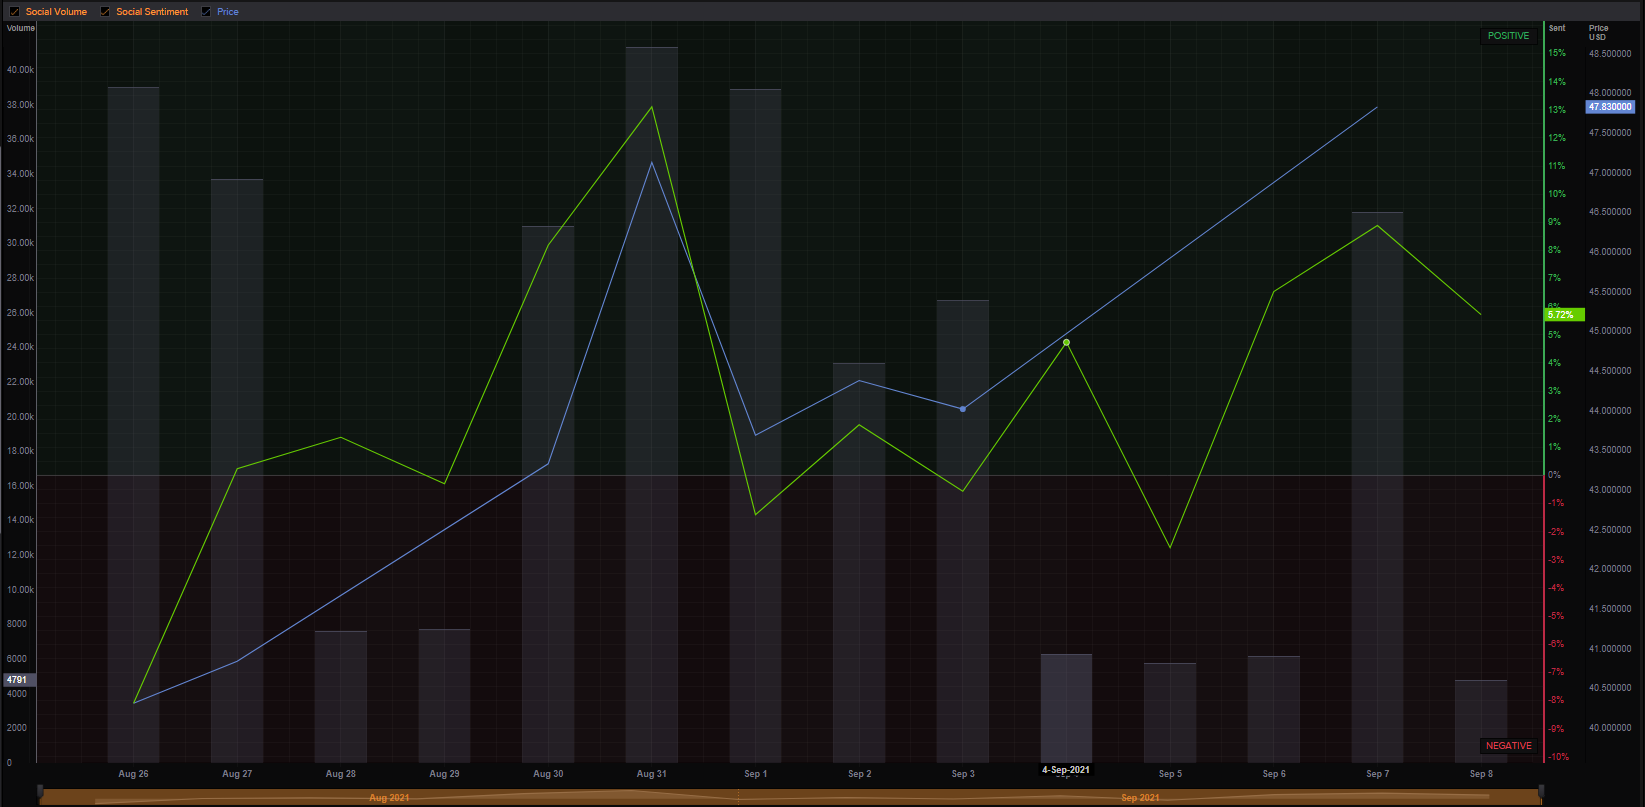Click the green 5.72% sentiment tag
Viewport: 1645px width, 807px height.
(x=1563, y=315)
